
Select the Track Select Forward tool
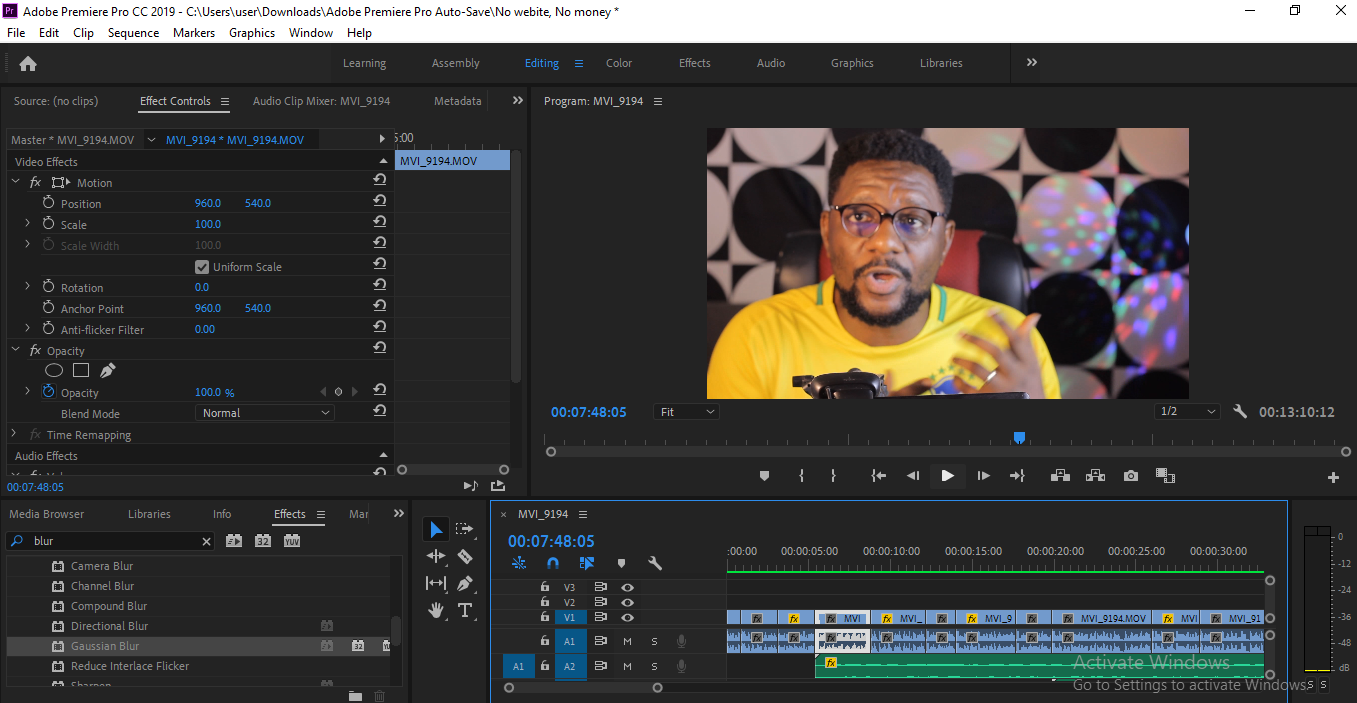464,529
